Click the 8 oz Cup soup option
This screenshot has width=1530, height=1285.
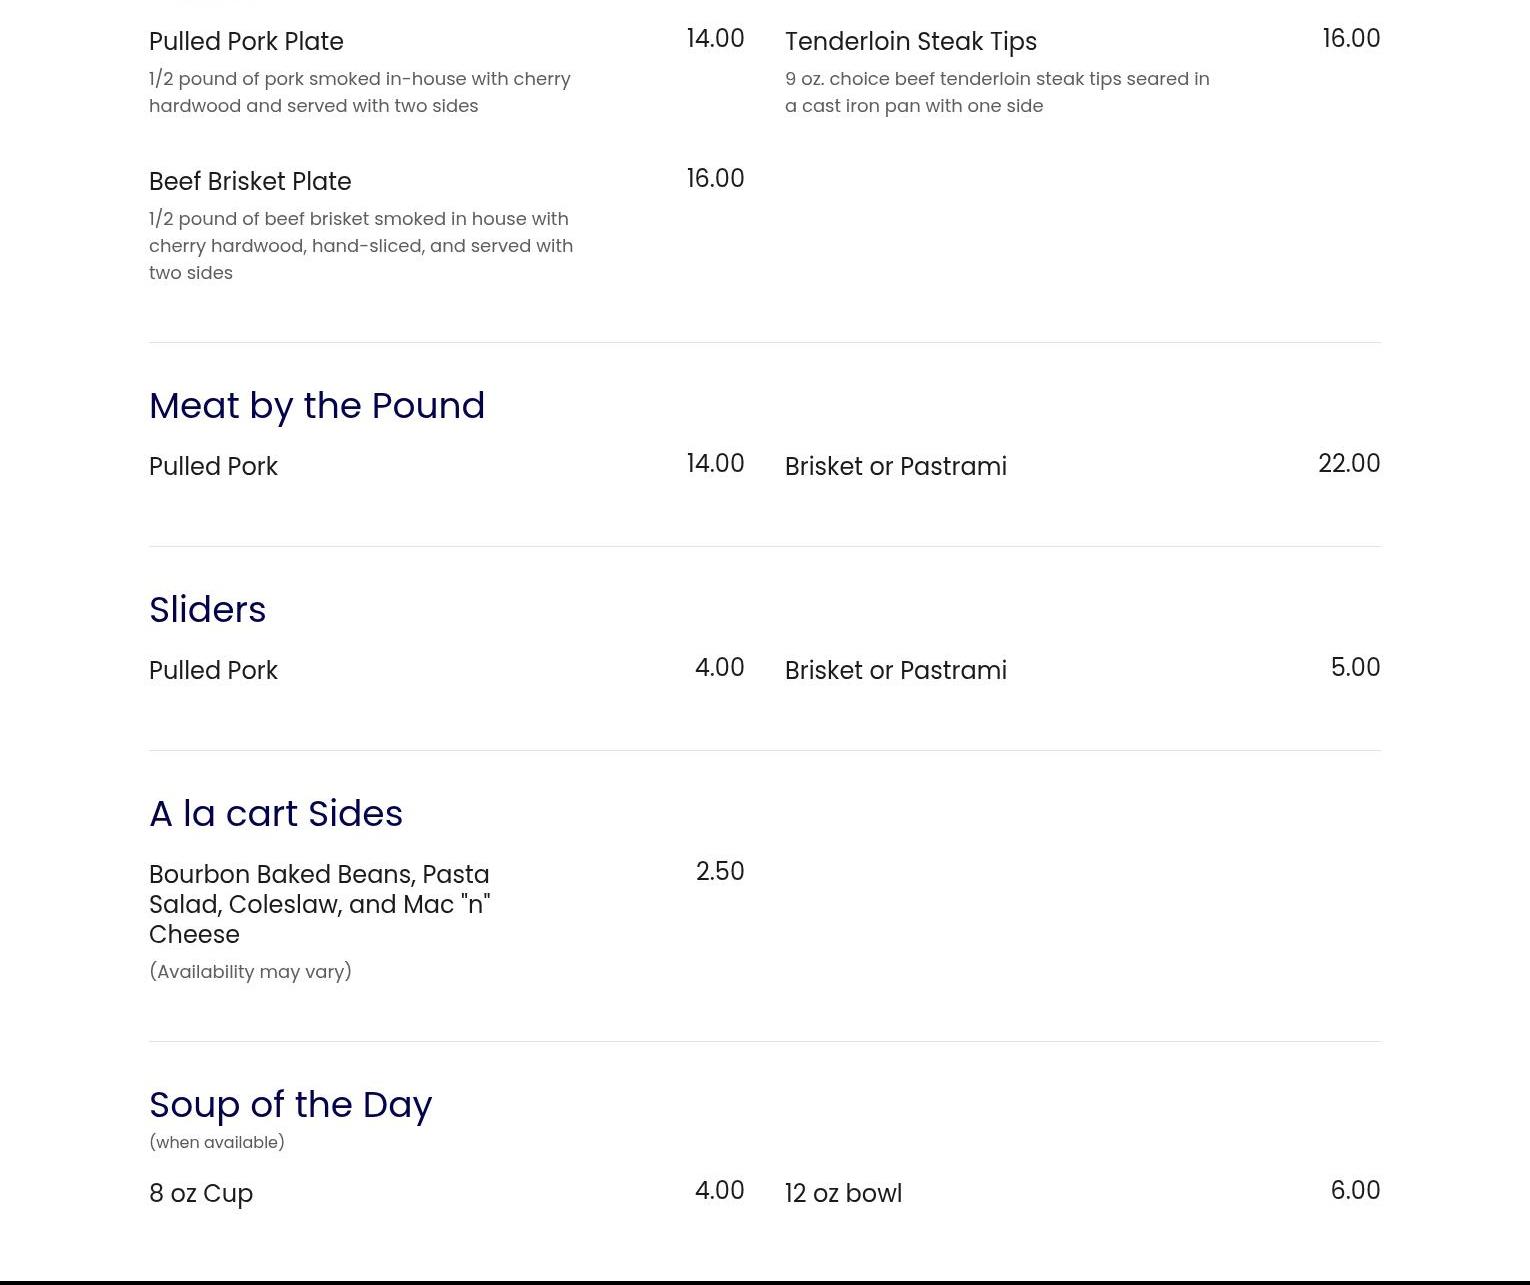(201, 1194)
